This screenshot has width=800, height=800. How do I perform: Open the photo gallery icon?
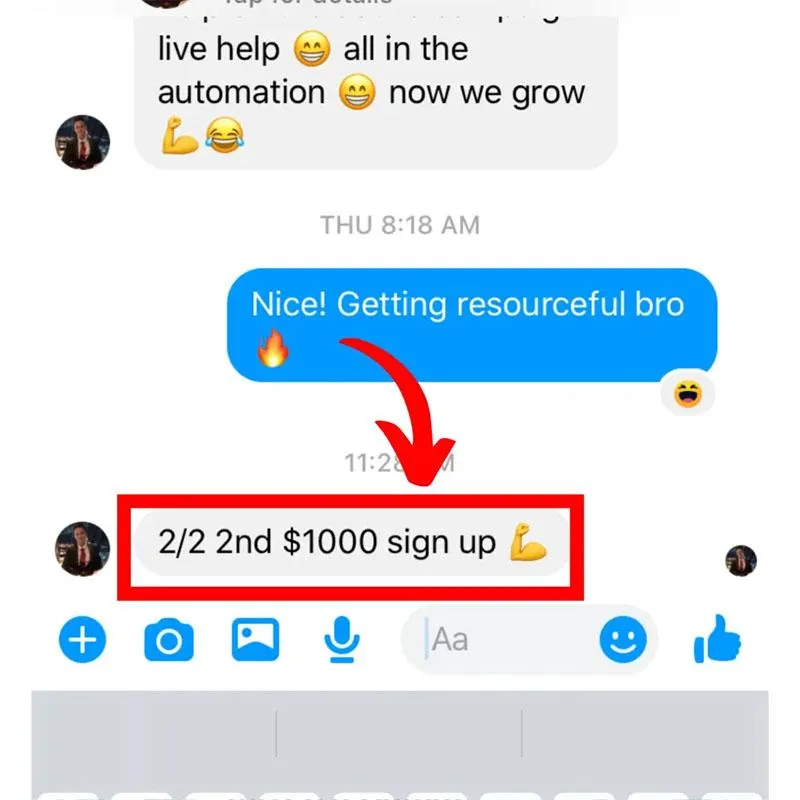tap(255, 639)
